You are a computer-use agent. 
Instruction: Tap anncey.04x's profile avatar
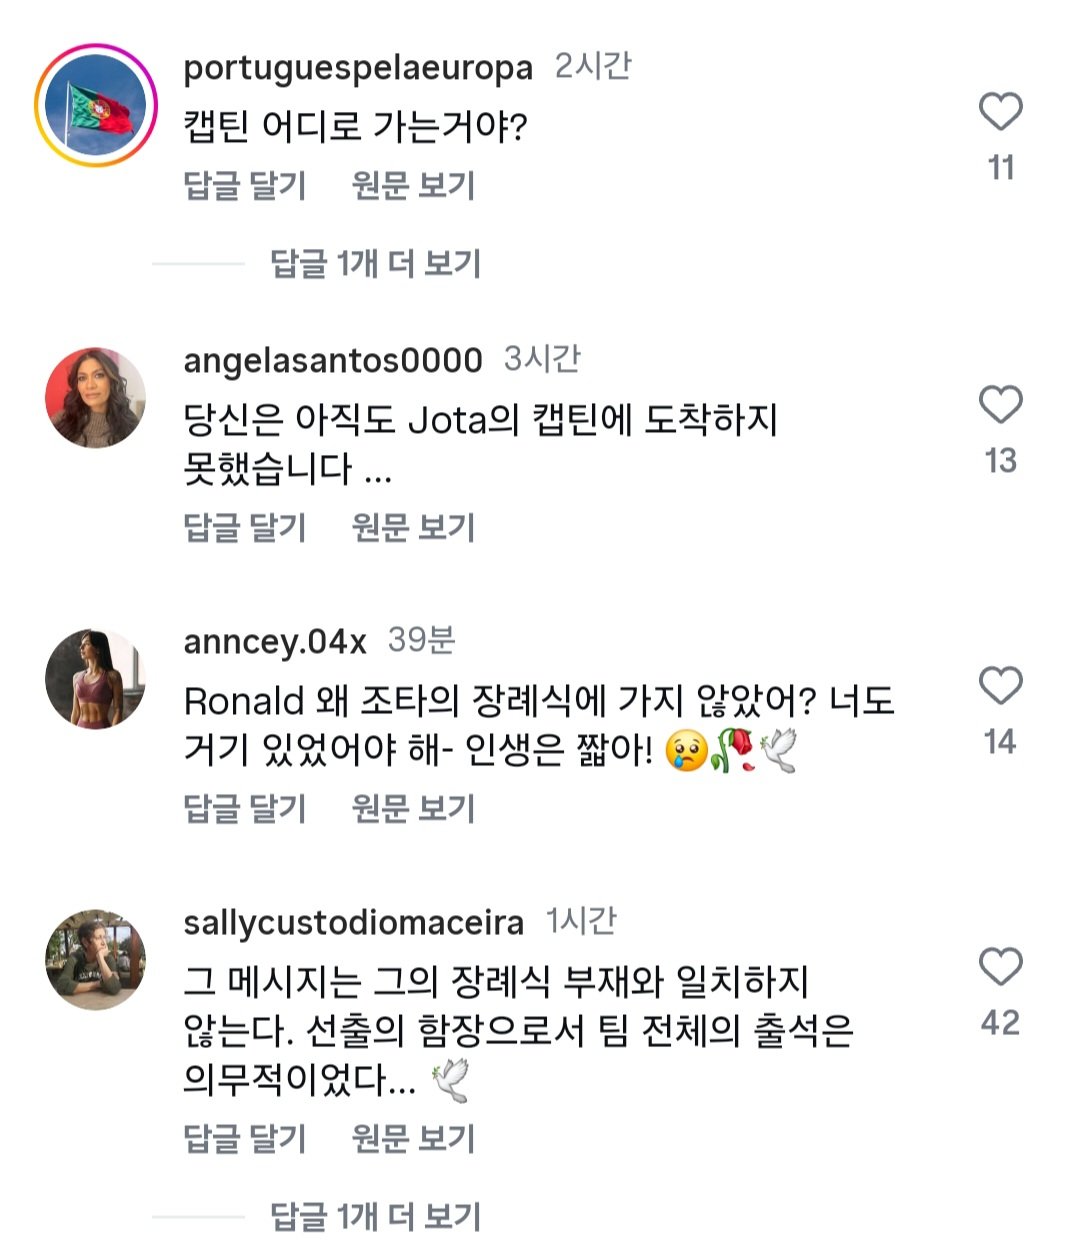[96, 679]
